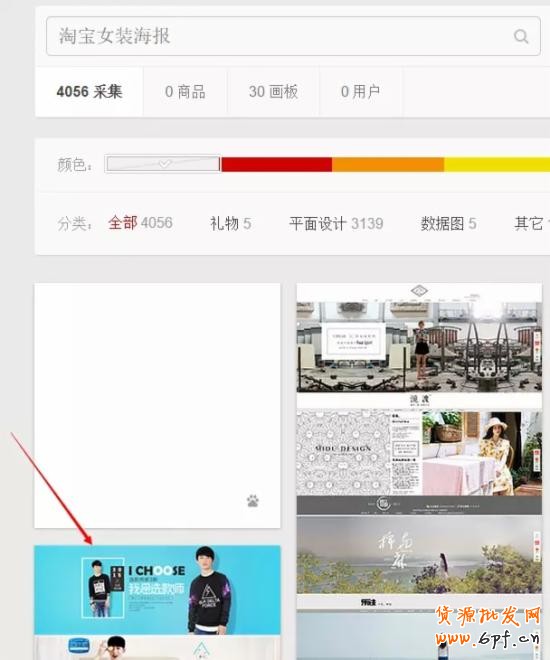Open the blank white collection card
Viewport: 550px width, 660px height.
157,405
